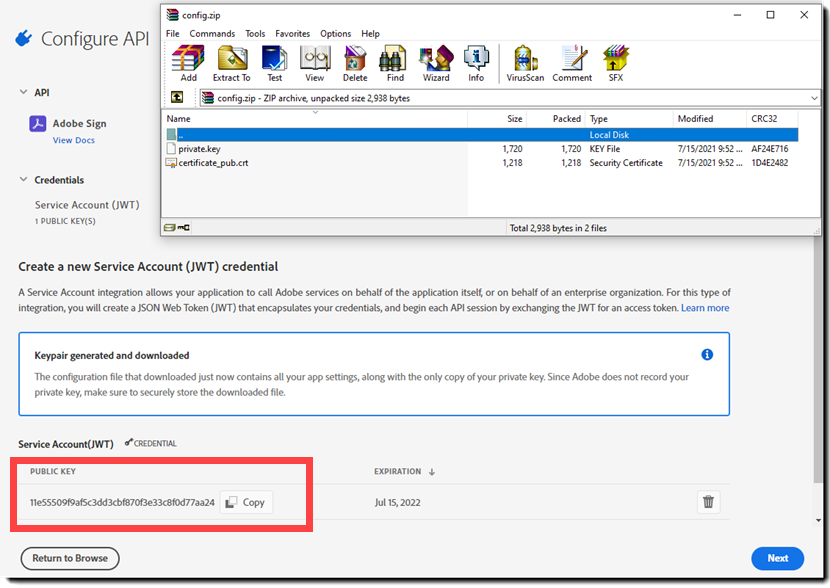Screen dimensions: 830x588
Task: Open the Options menu
Action: [335, 33]
